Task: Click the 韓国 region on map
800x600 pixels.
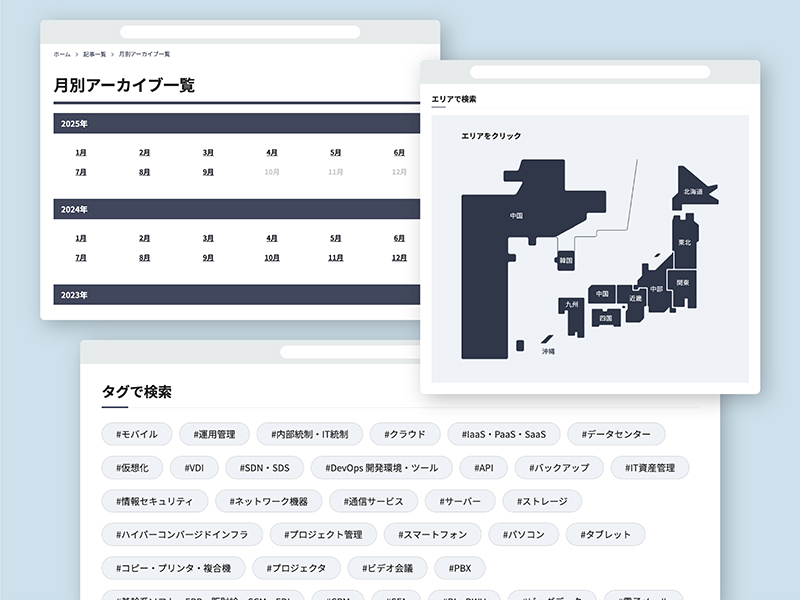Action: coord(566,260)
